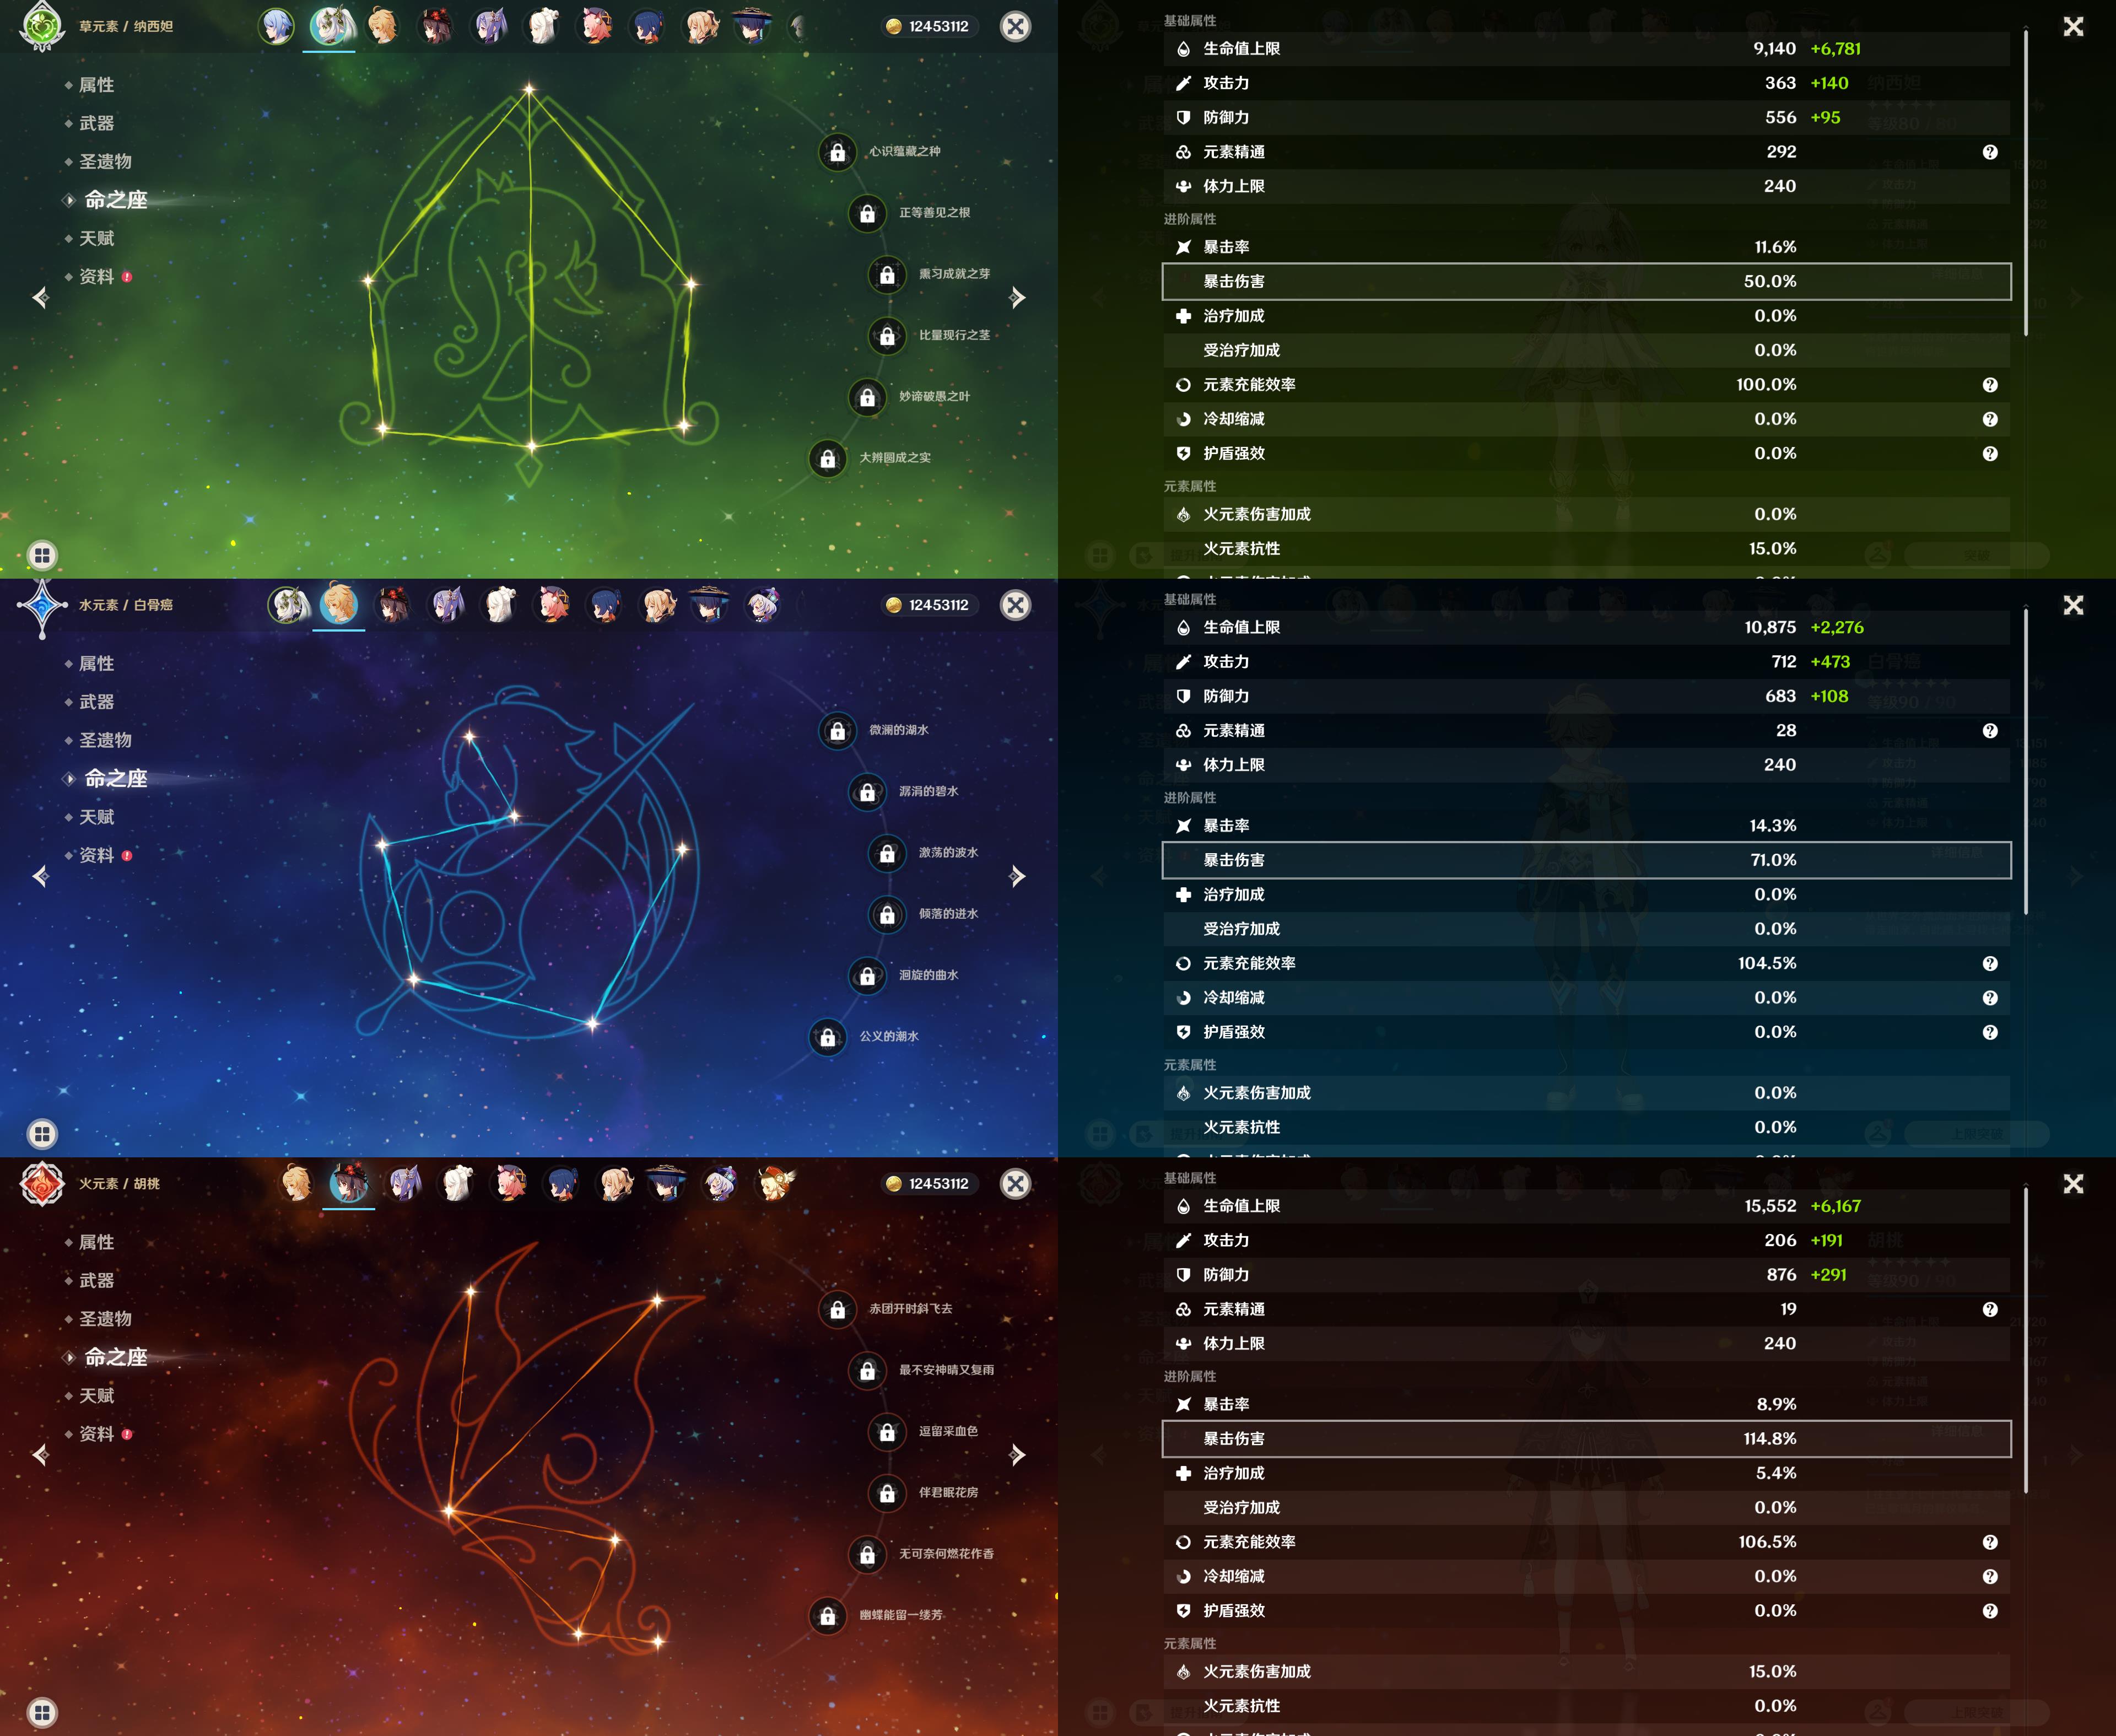Viewport: 2116px width, 1736px height.
Task: Click the Dendro emblem beside 草元素 / 纳西妲
Action: coord(42,26)
